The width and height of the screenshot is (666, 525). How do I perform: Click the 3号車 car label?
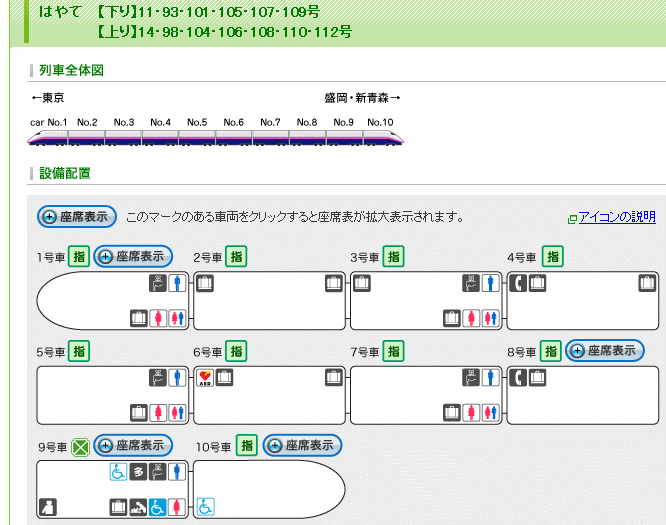pyautogui.click(x=365, y=257)
